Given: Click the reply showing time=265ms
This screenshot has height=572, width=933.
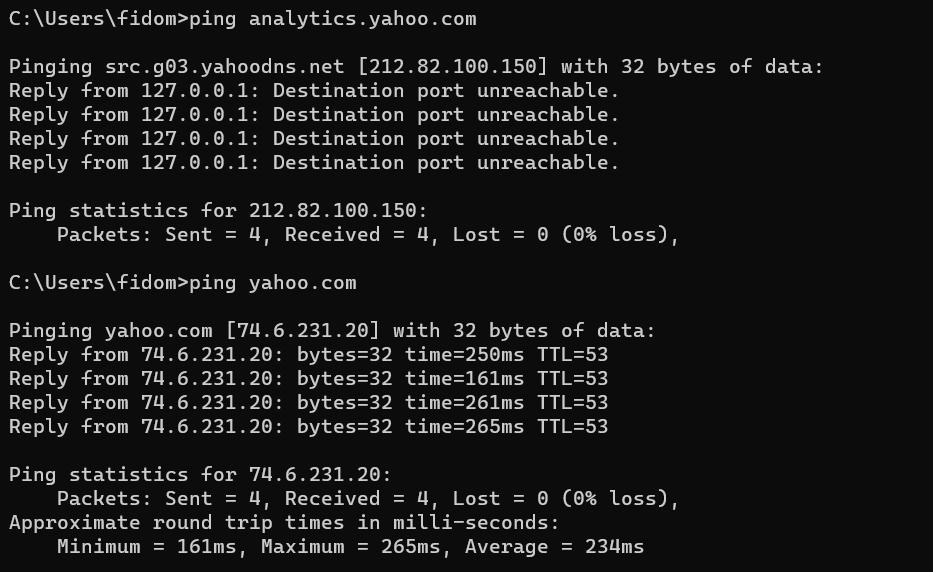Looking at the screenshot, I should click(308, 427).
